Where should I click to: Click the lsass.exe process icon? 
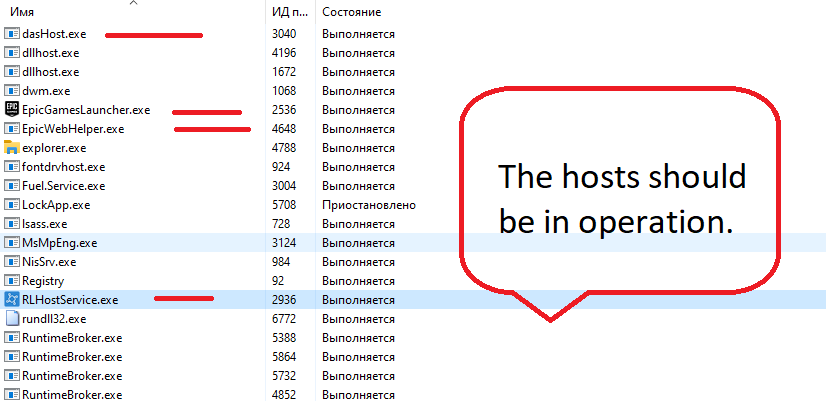coord(12,224)
